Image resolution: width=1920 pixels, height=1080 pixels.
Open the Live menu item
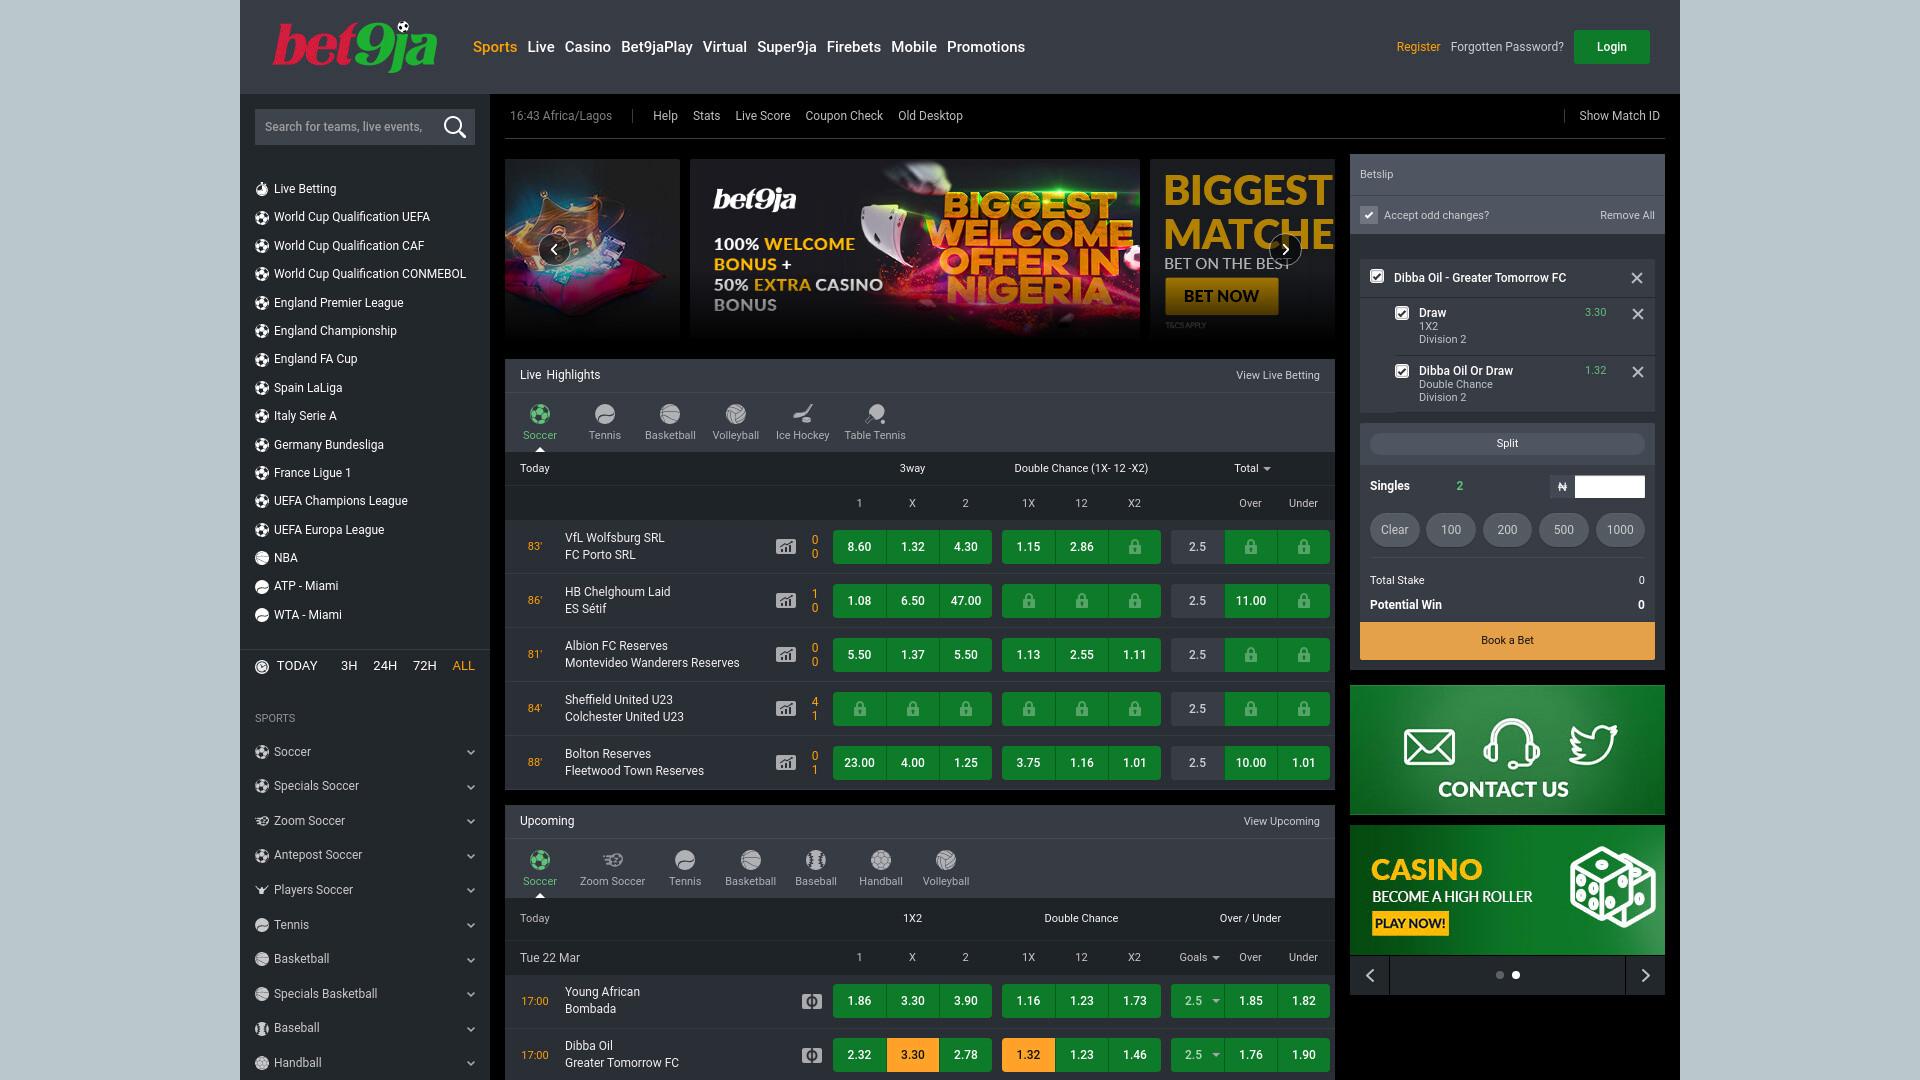[541, 47]
